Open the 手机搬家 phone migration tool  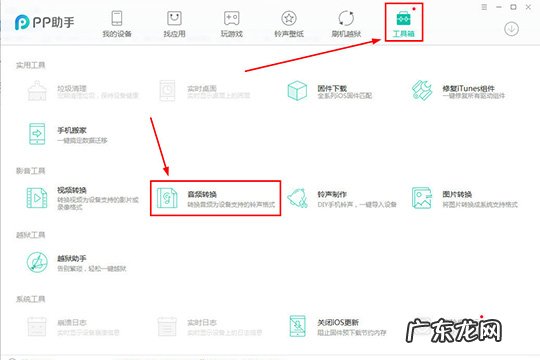pyautogui.click(x=68, y=134)
